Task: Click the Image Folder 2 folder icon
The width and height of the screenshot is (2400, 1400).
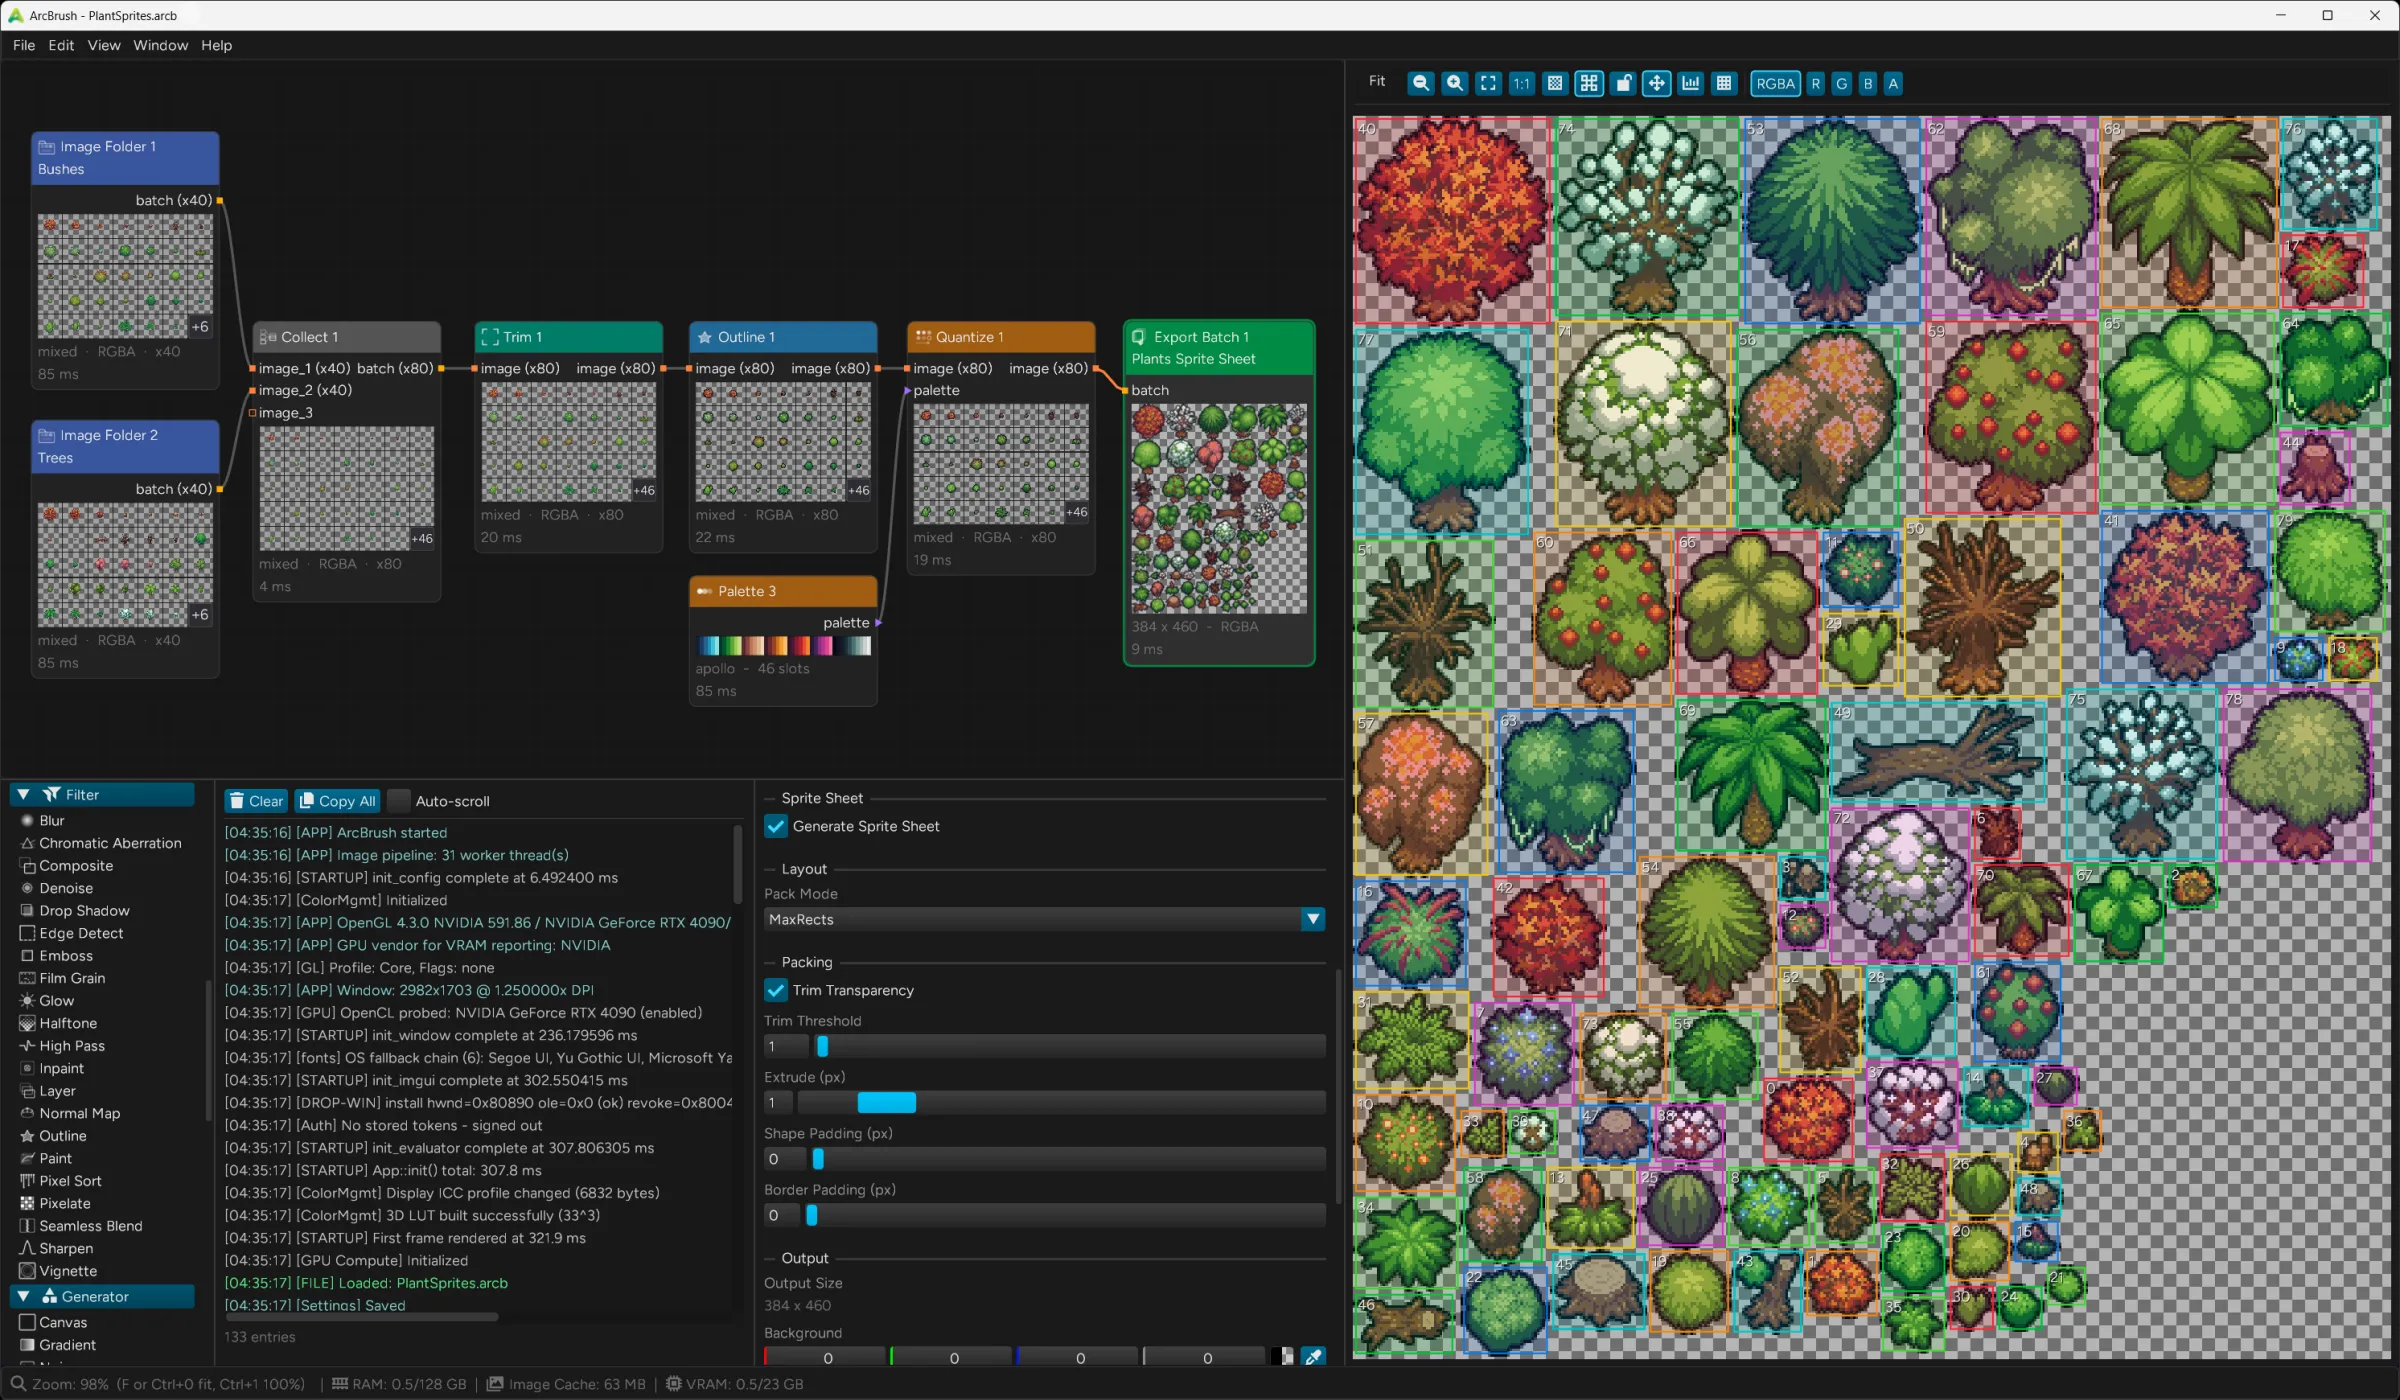Action: [x=46, y=436]
